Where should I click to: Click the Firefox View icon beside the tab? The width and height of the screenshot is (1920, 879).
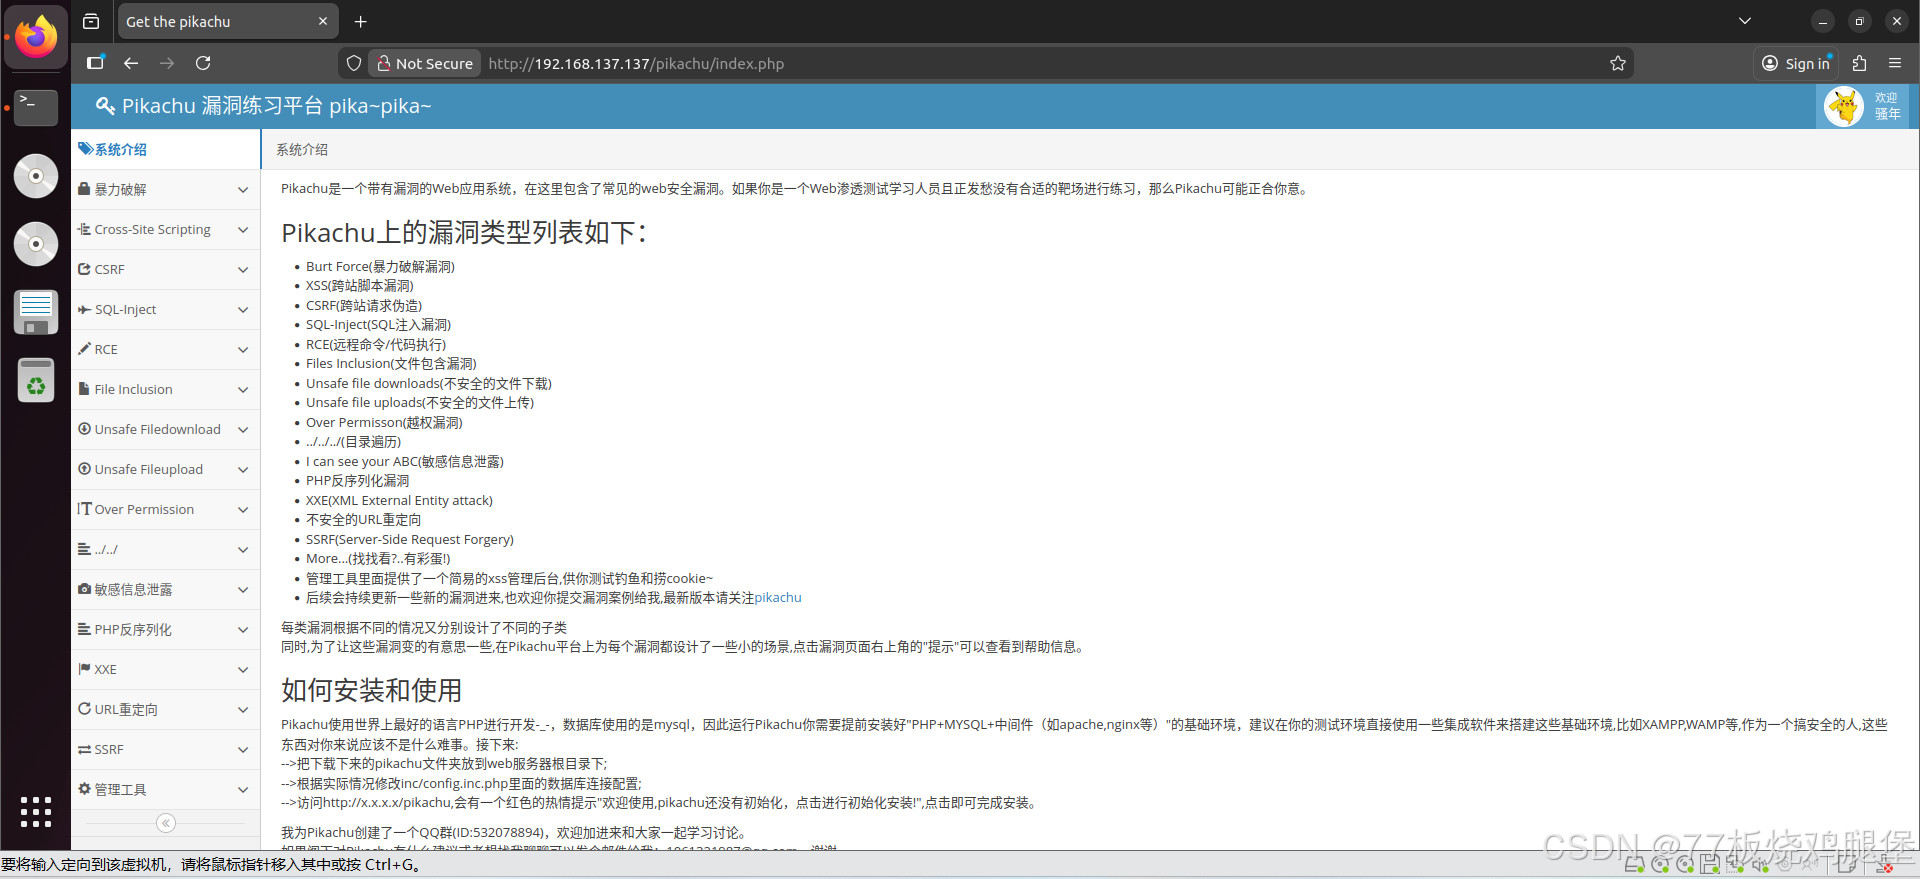pyautogui.click(x=91, y=21)
